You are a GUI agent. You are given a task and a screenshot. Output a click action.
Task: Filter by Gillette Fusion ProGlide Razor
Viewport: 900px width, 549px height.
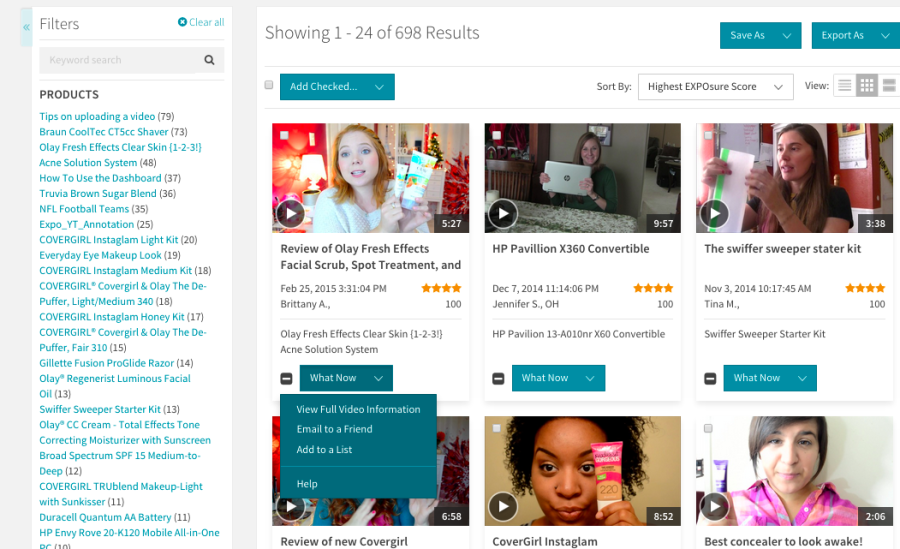(106, 363)
